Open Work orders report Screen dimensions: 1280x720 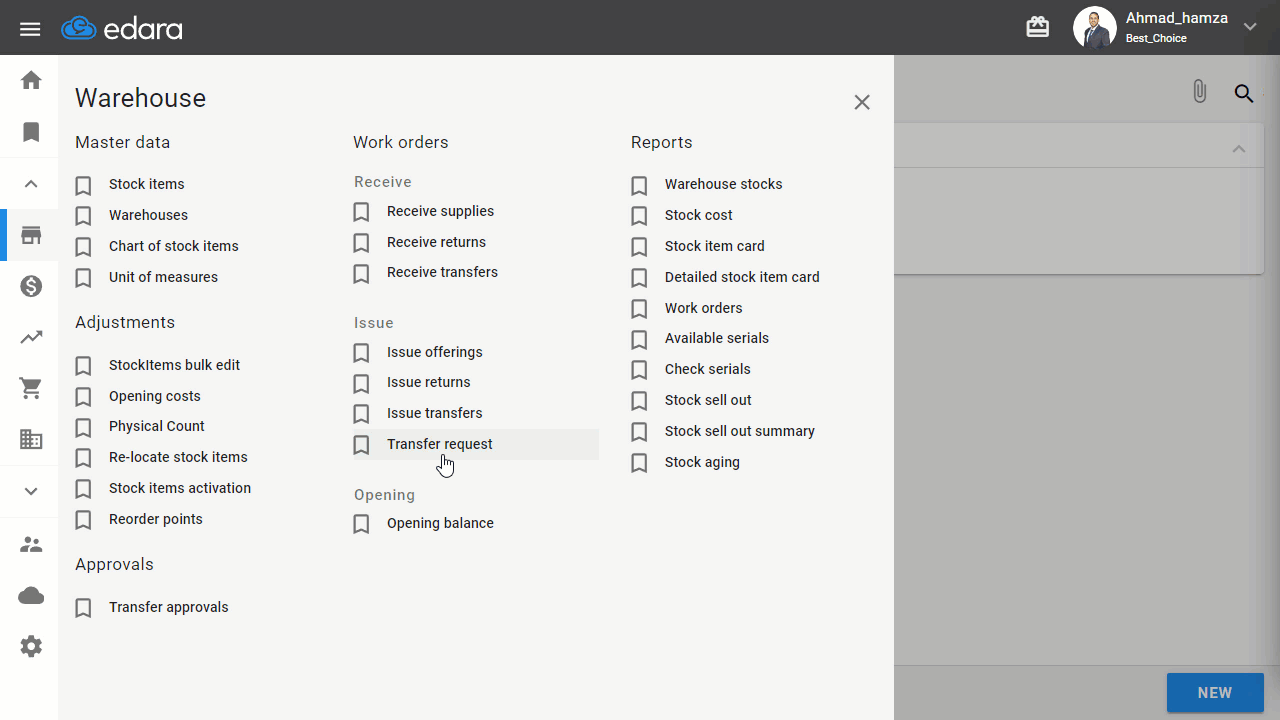(x=703, y=308)
